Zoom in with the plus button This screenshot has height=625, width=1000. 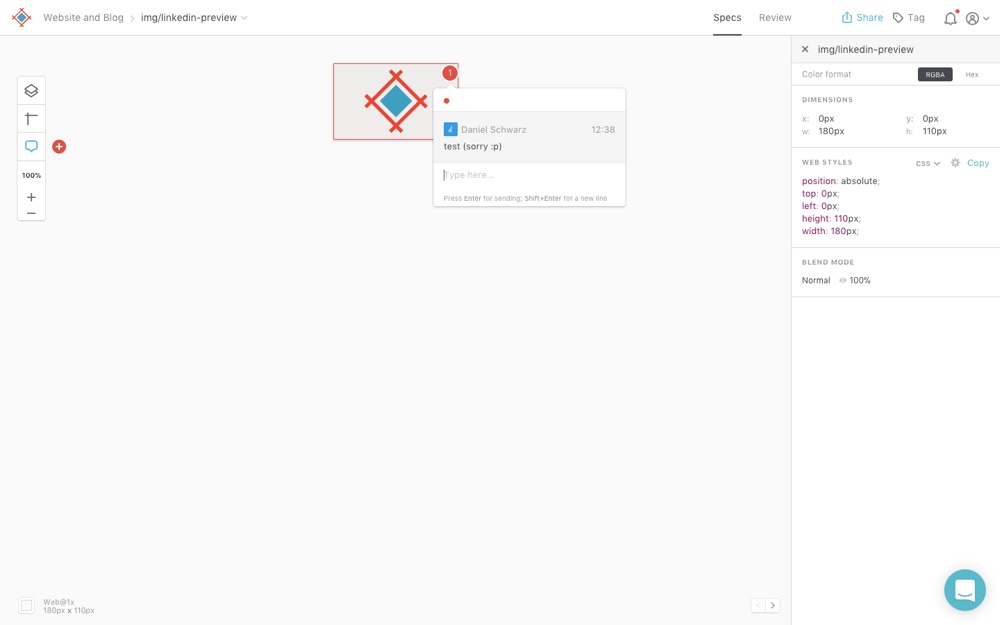31,197
